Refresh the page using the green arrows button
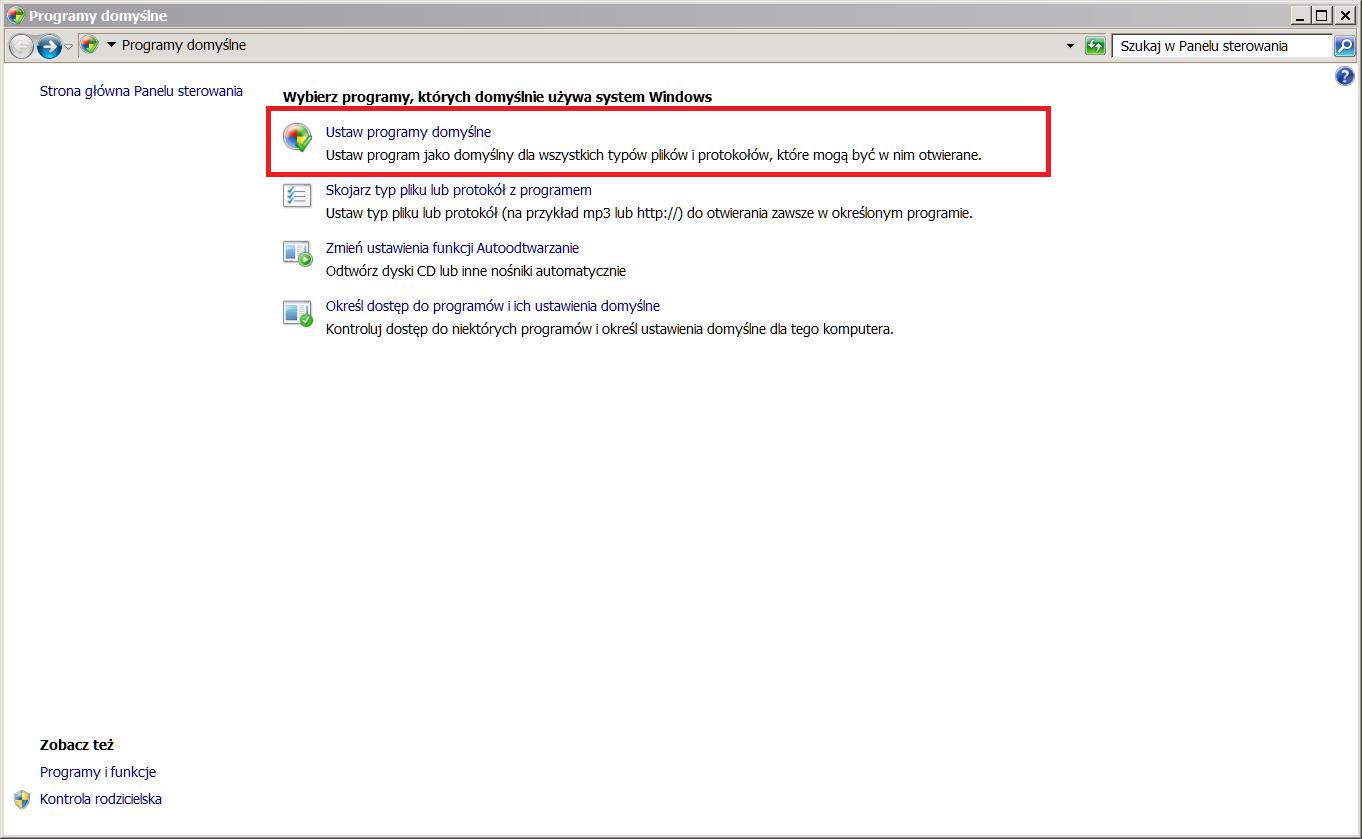 [x=1095, y=46]
